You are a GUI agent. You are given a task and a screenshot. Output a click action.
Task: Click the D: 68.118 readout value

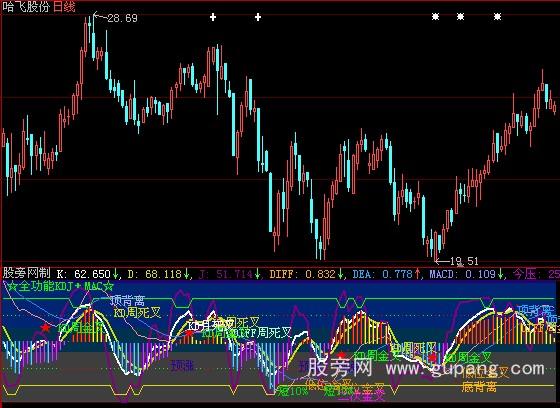tap(155, 274)
